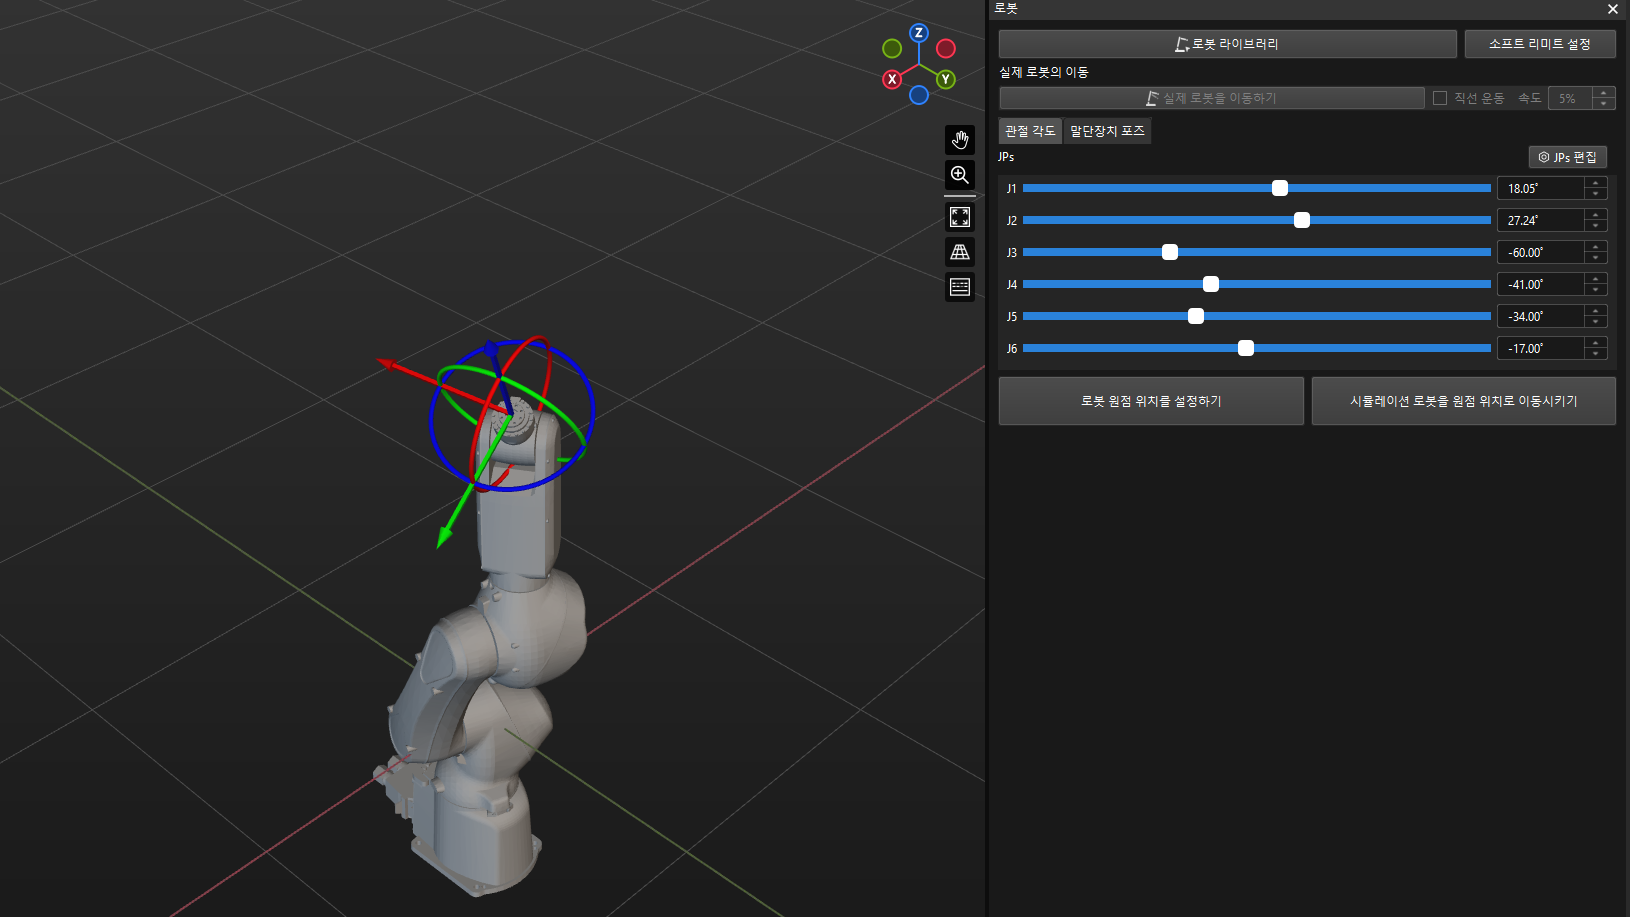Snap view to negative Z axis dot

point(919,95)
